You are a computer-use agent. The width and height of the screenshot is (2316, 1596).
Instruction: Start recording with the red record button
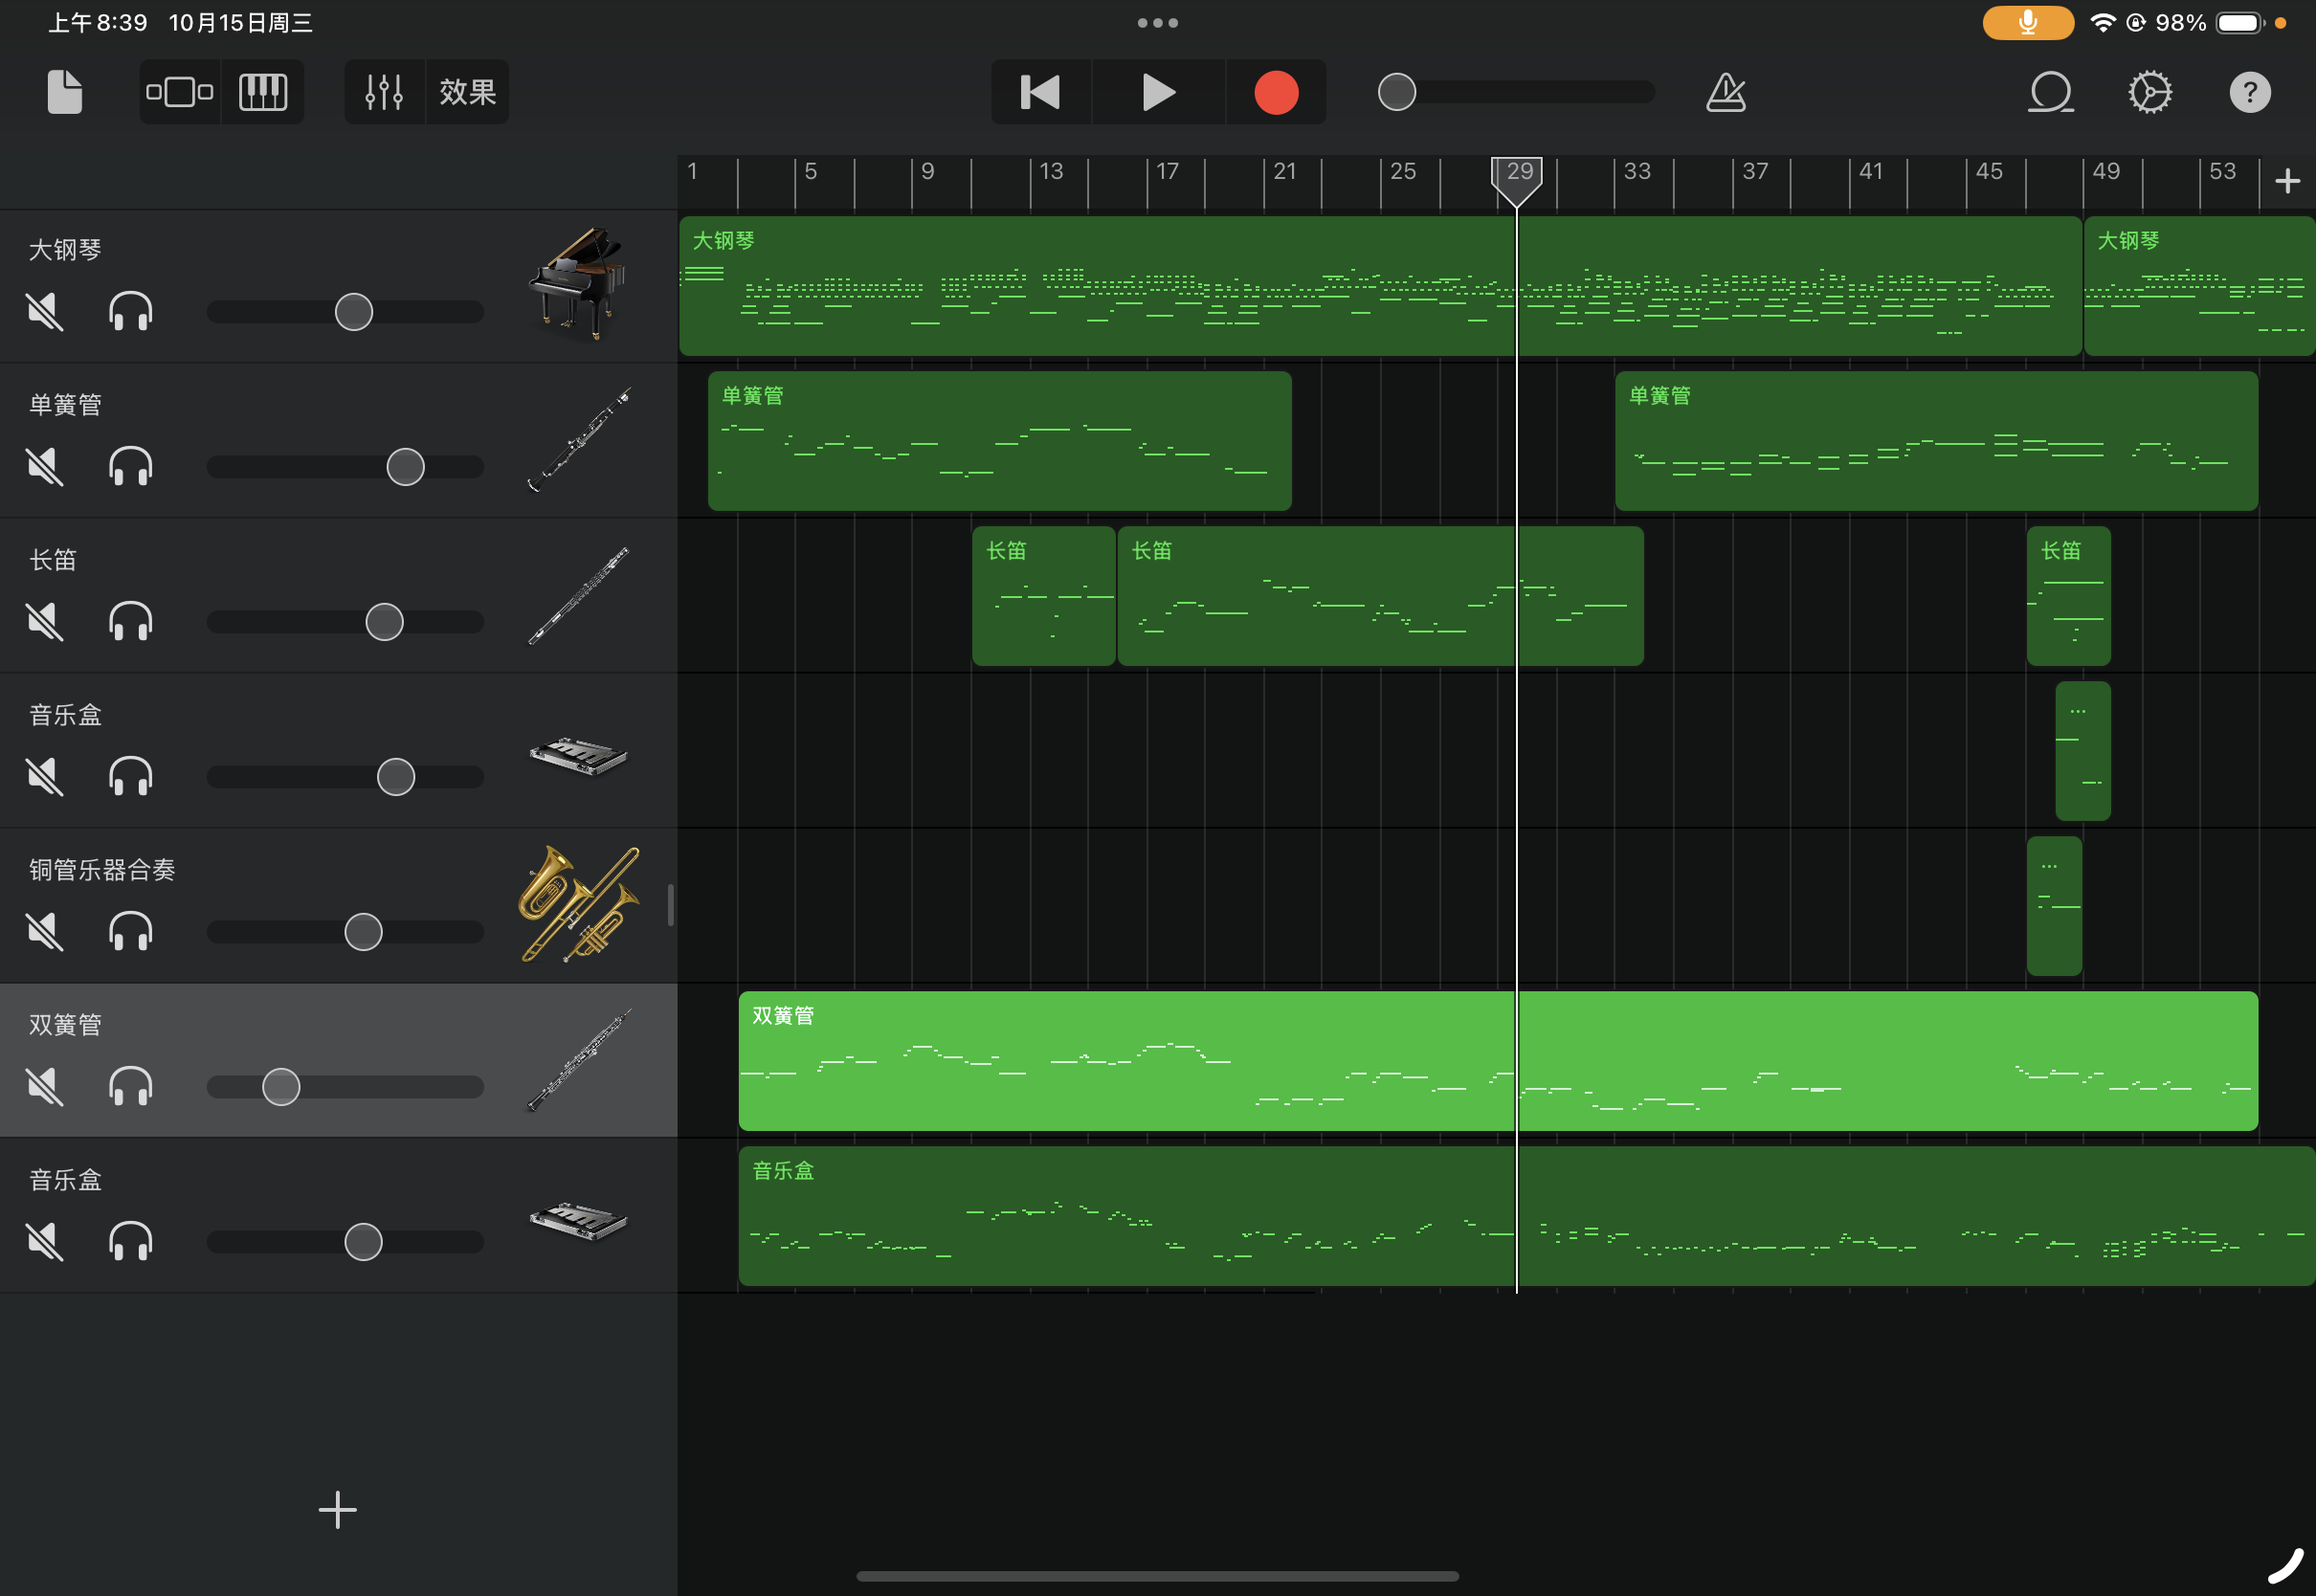click(1276, 92)
